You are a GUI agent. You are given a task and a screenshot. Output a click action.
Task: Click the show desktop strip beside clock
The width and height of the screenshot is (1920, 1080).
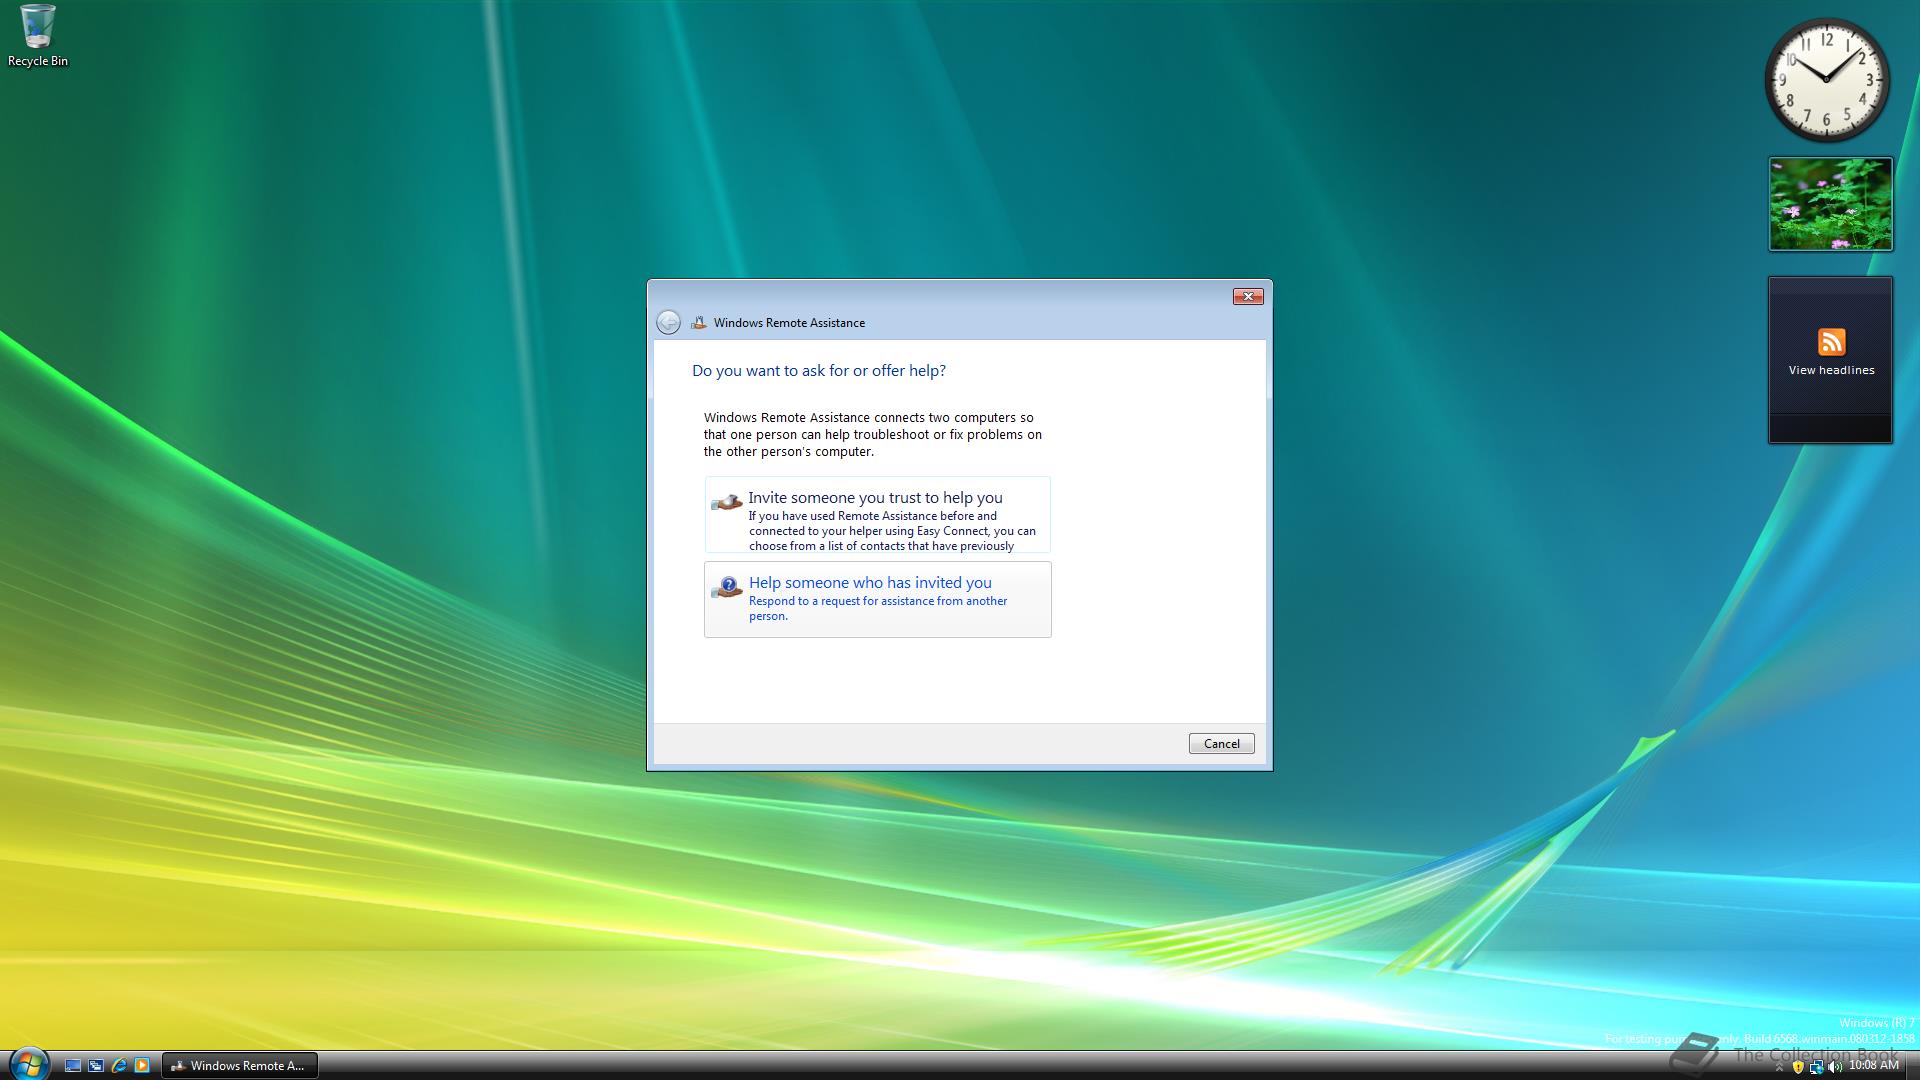(1912, 1066)
